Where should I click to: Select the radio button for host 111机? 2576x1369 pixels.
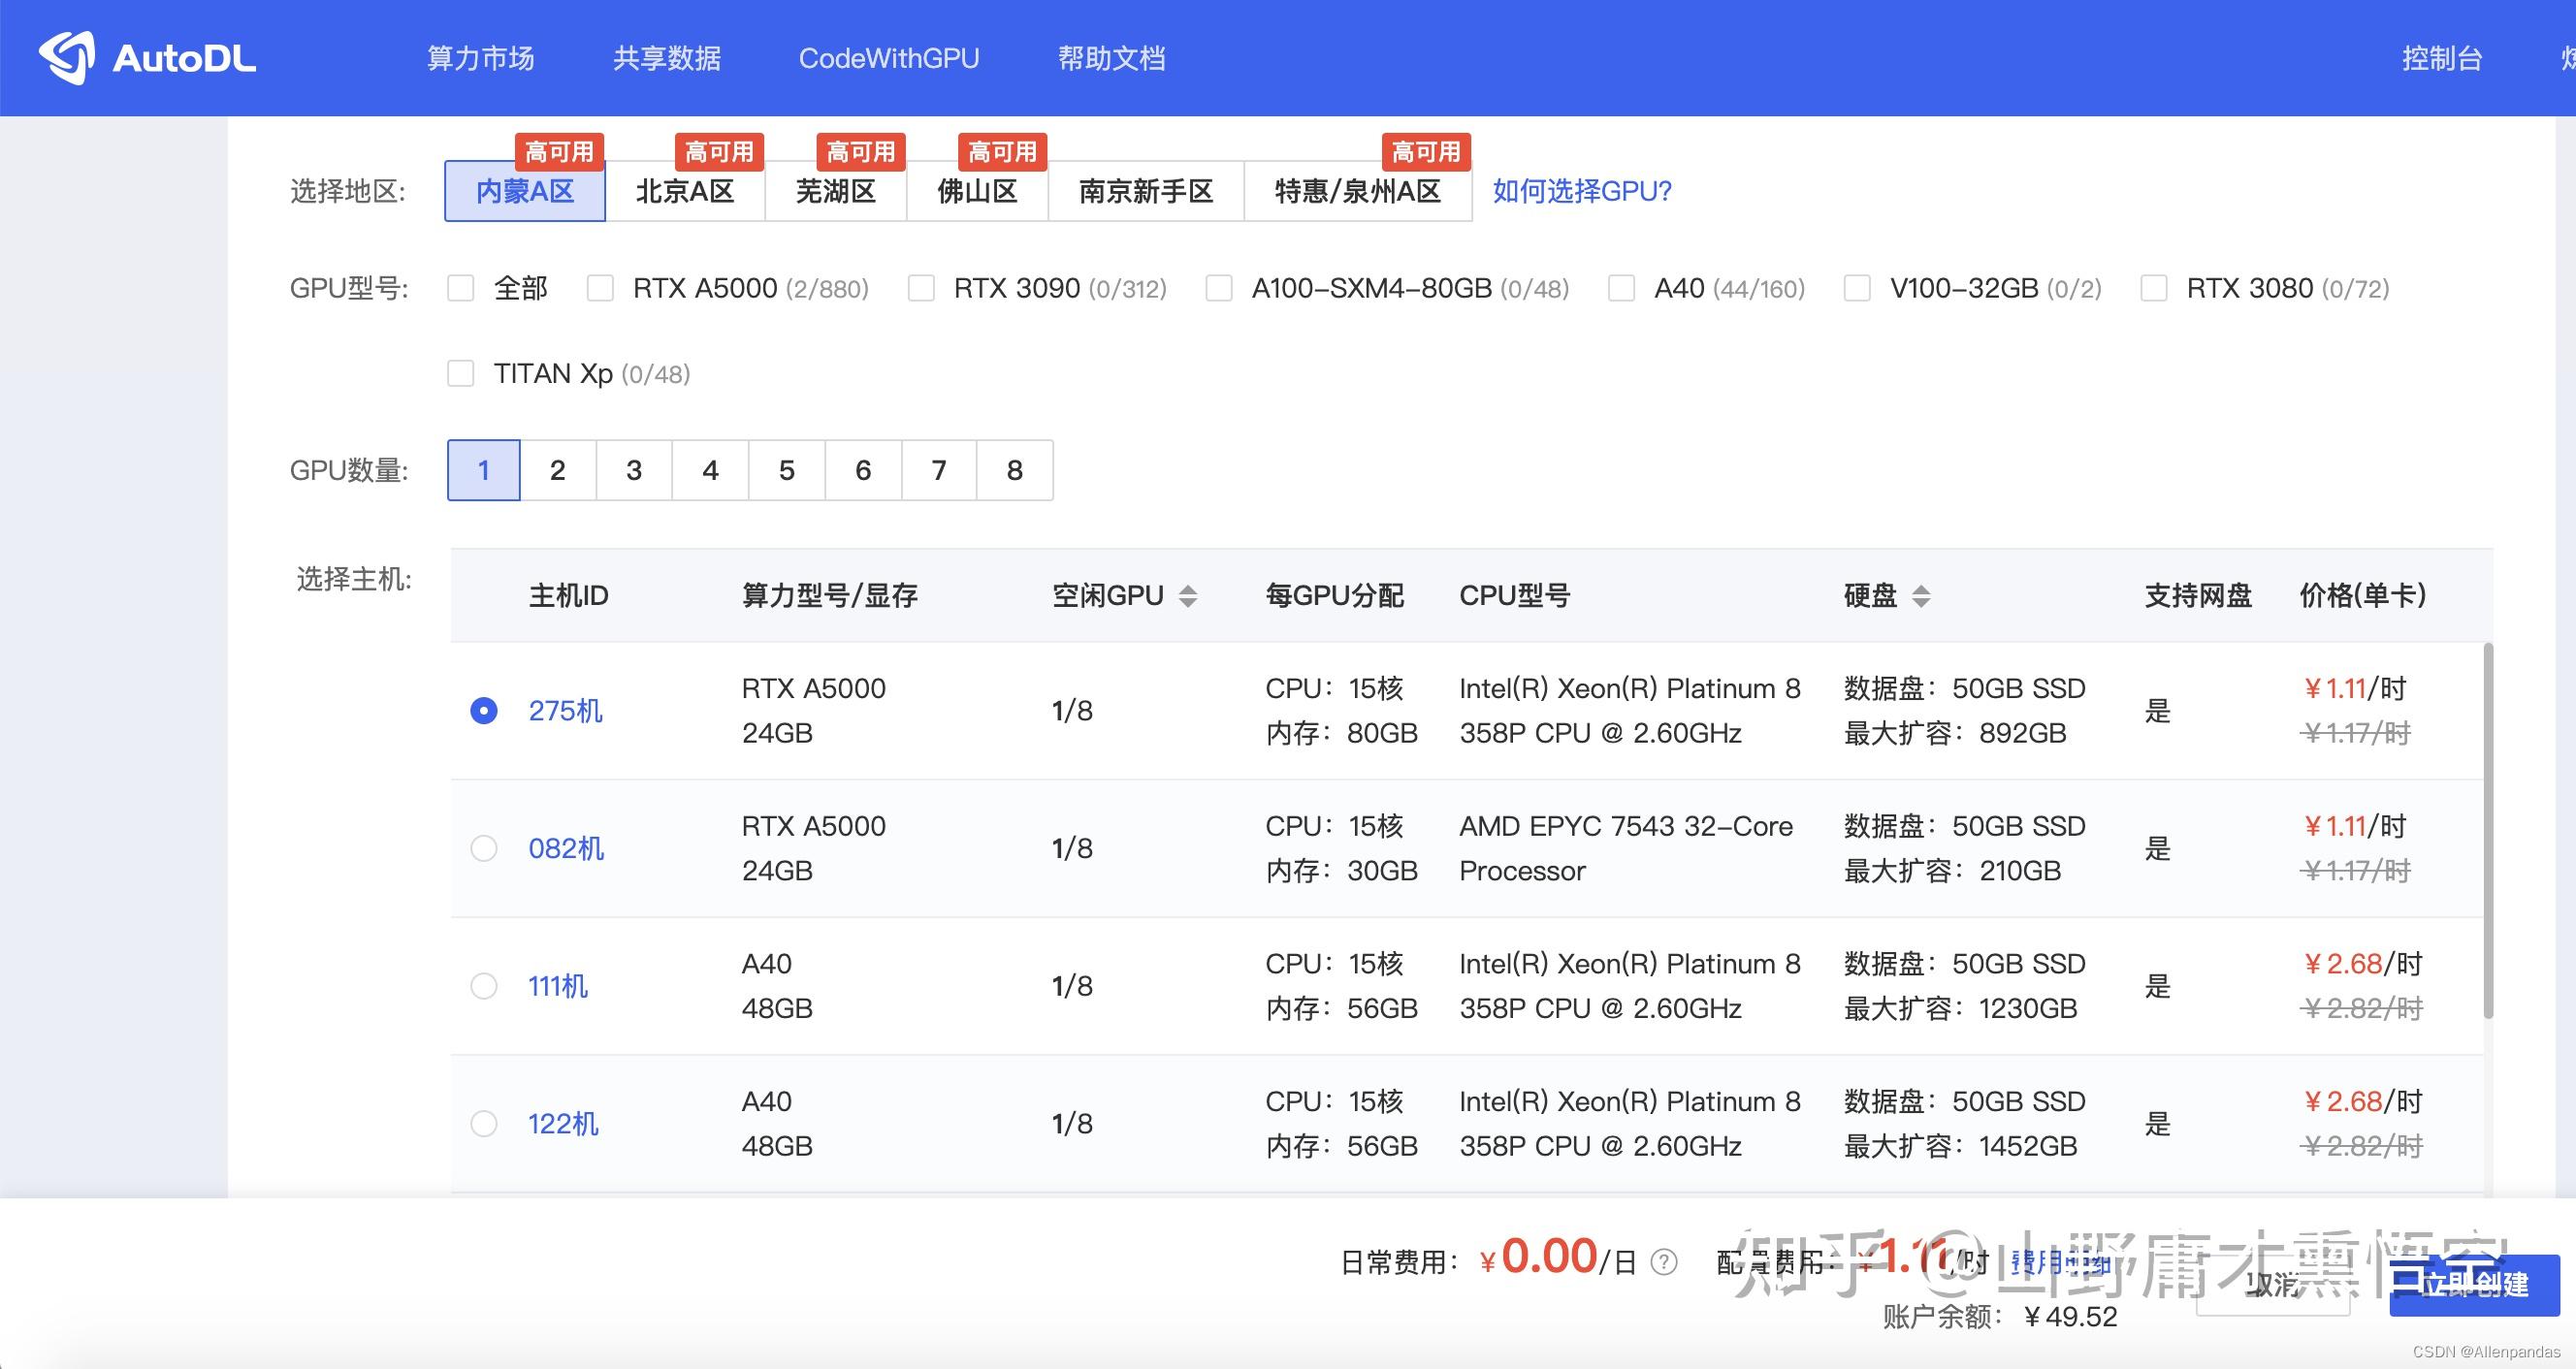[x=484, y=986]
